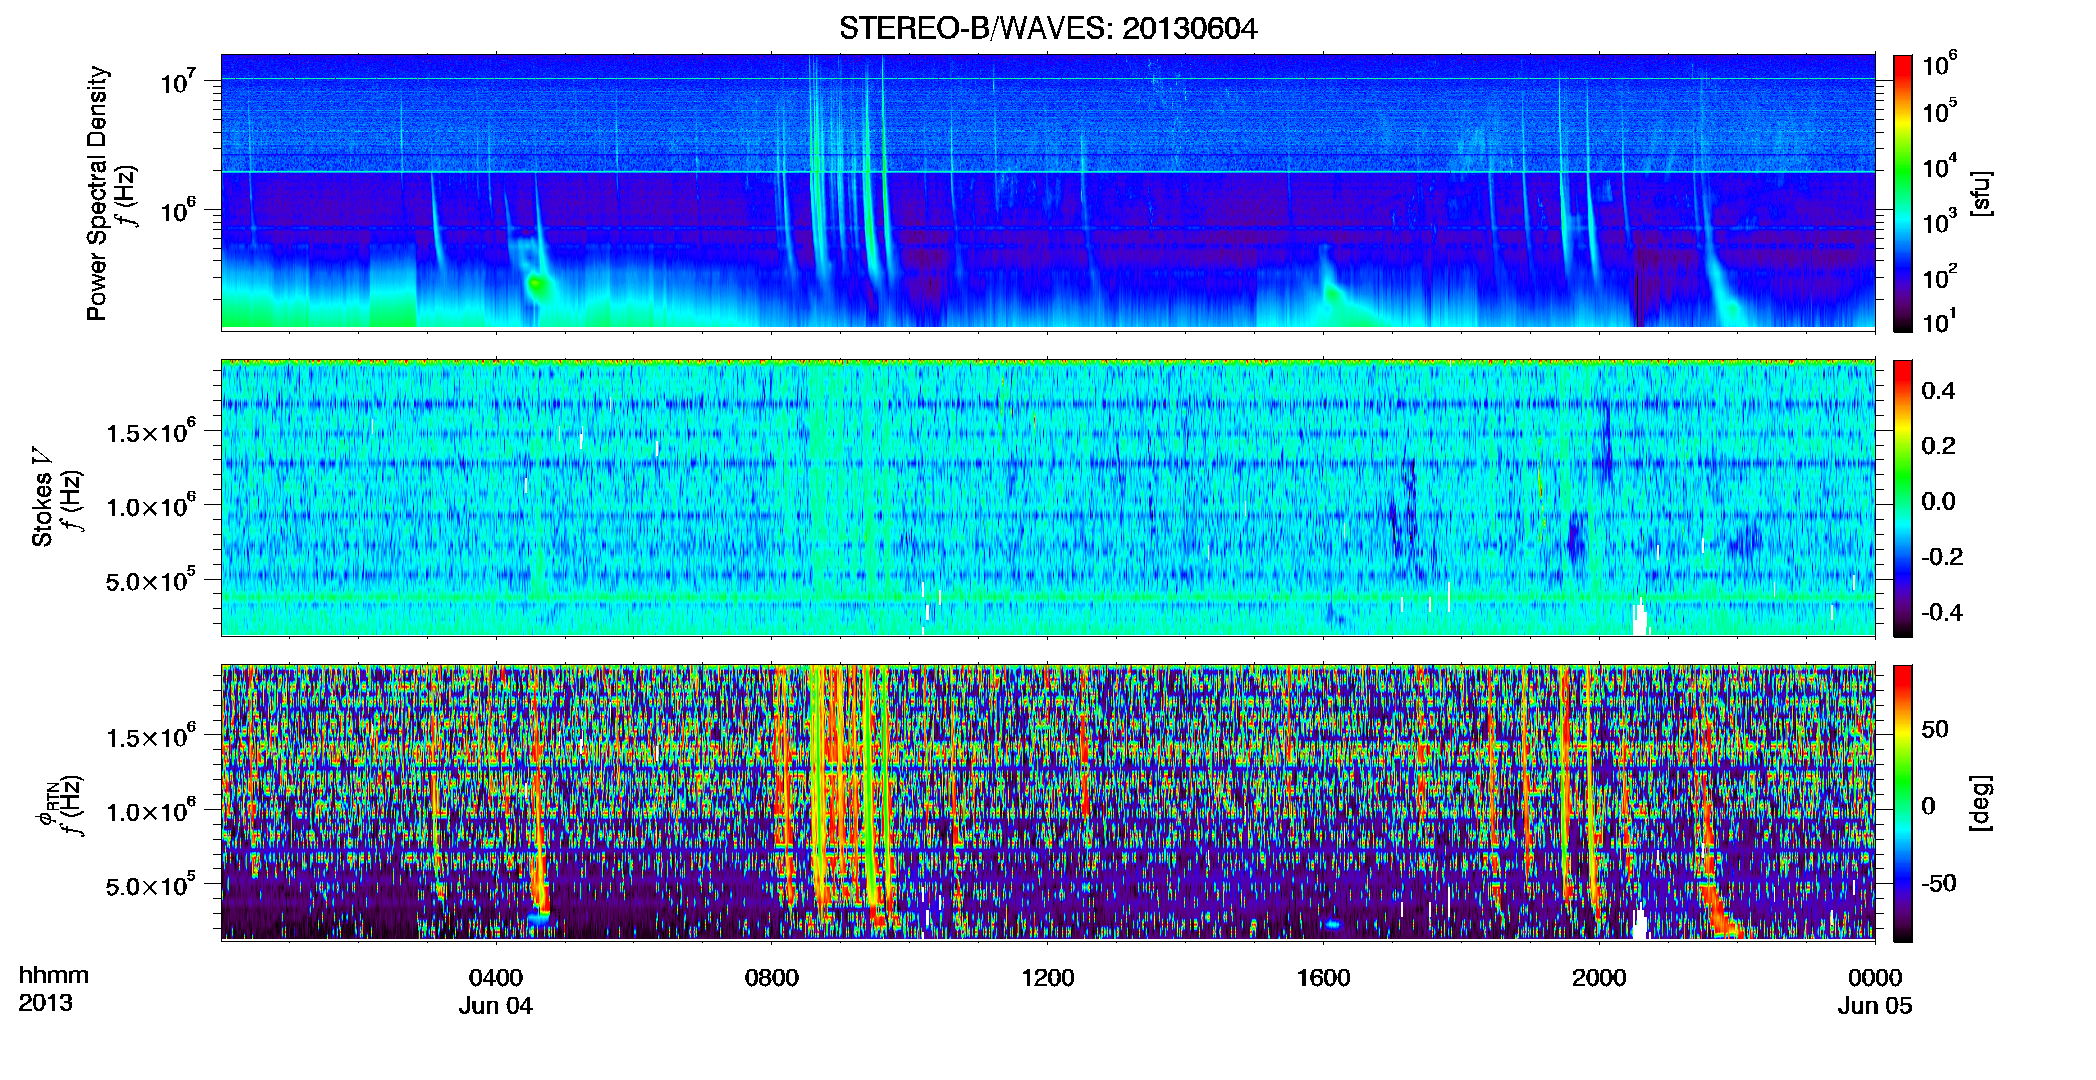Click the 5.0×10^5 tick on phi RTN panel
The width and height of the screenshot is (2096, 1080).
pyautogui.click(x=151, y=885)
